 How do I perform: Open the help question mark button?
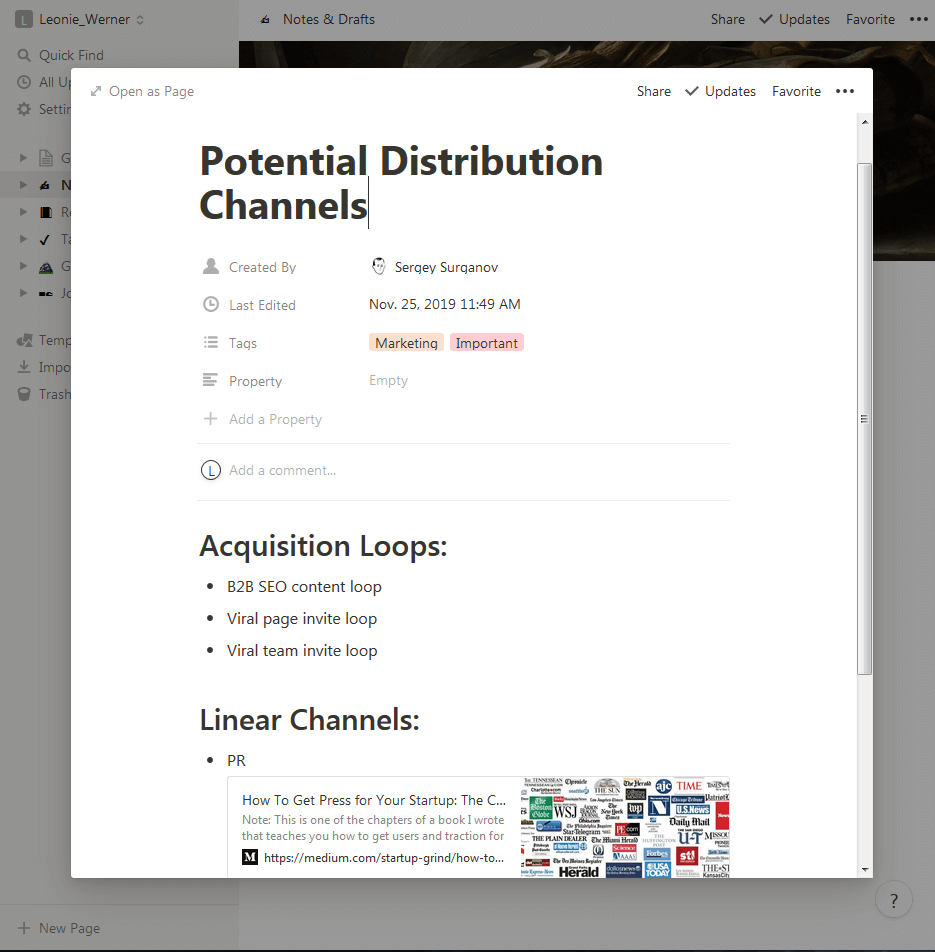tap(893, 900)
